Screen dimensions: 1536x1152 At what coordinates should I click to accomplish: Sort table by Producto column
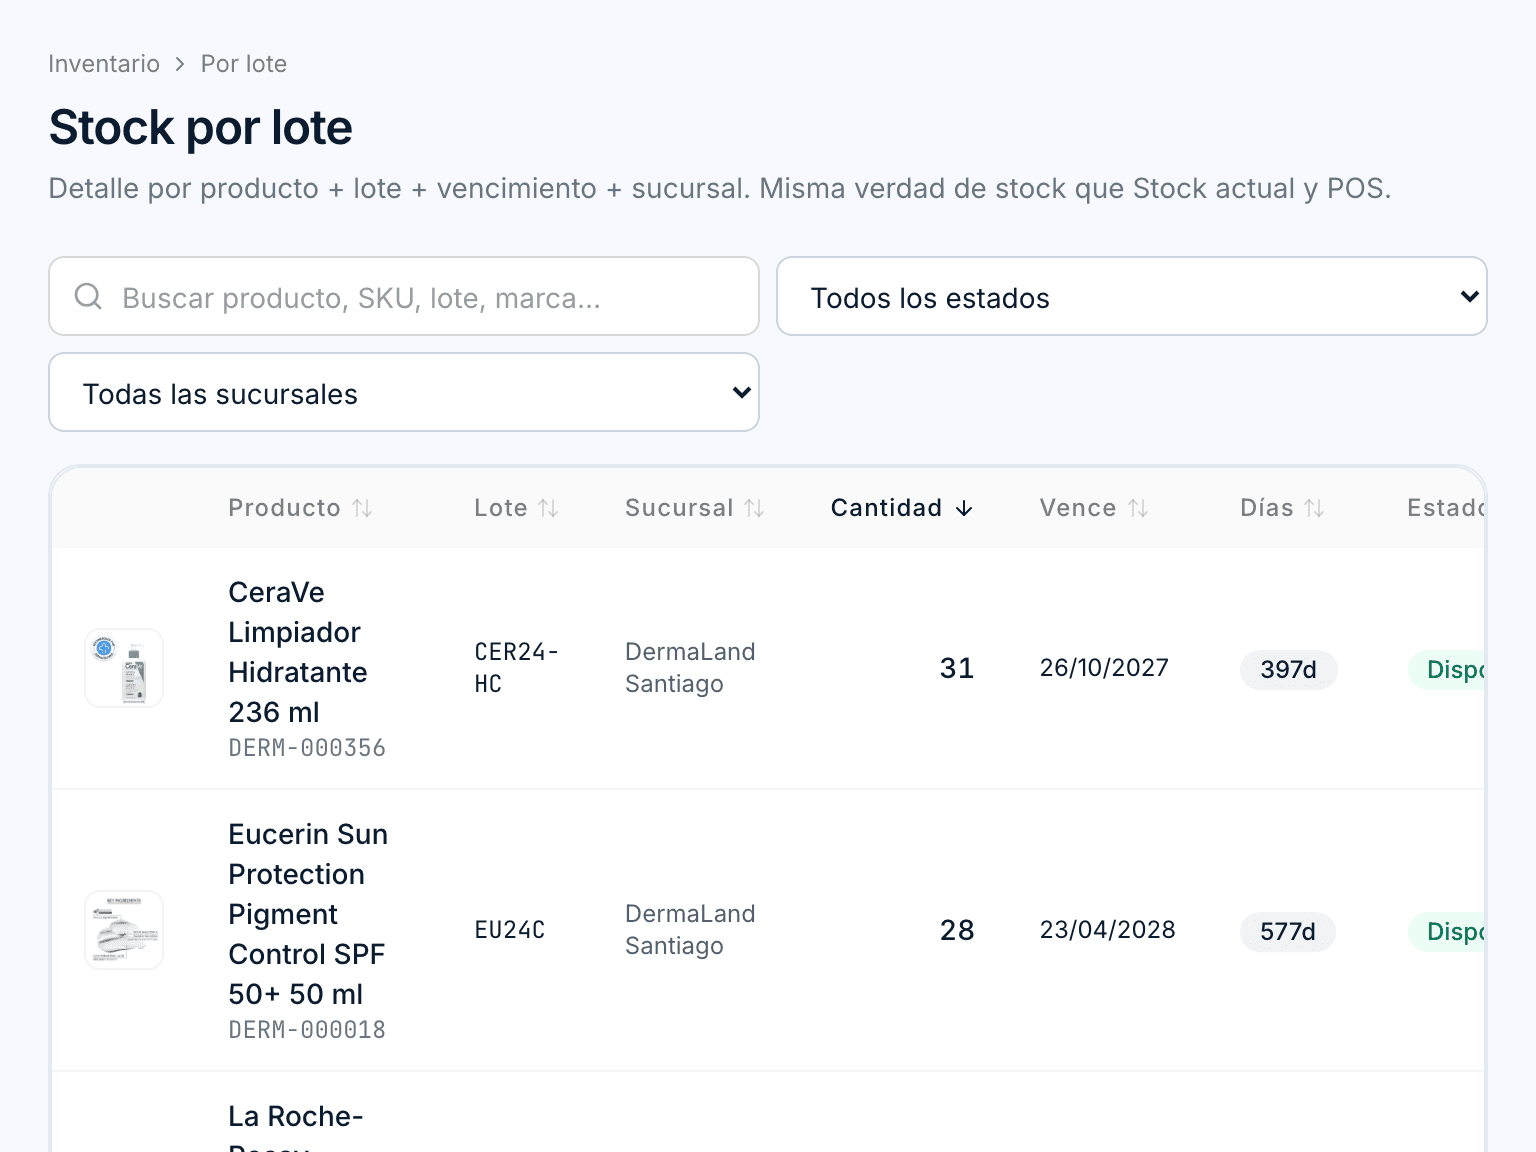coord(300,508)
